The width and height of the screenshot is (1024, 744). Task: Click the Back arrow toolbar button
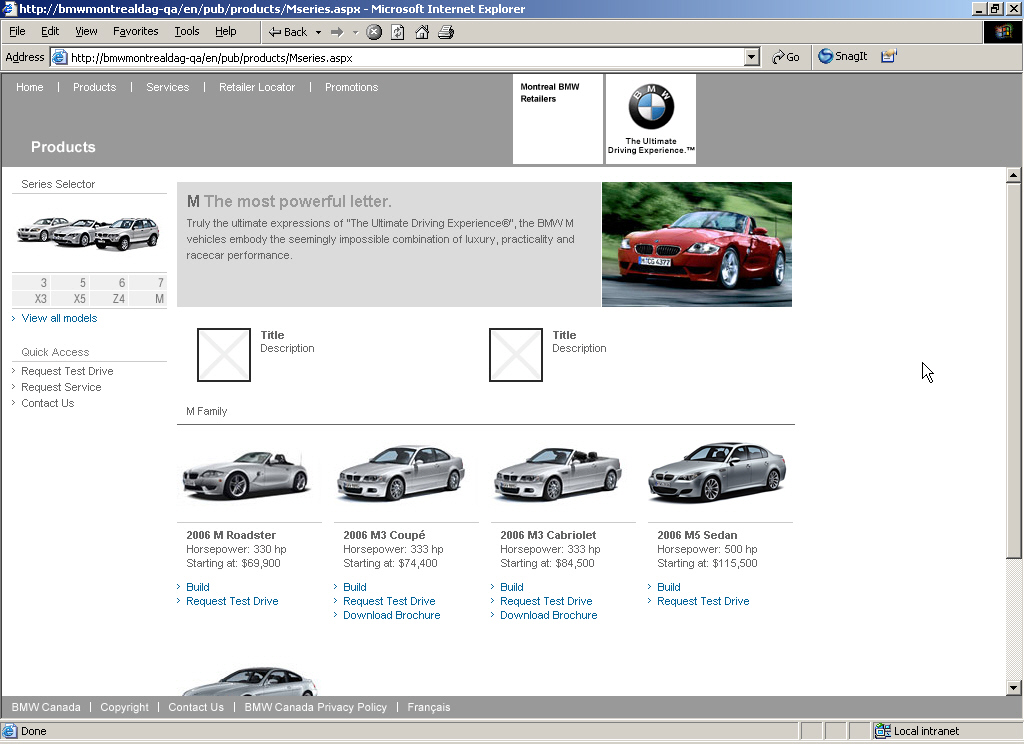[287, 32]
